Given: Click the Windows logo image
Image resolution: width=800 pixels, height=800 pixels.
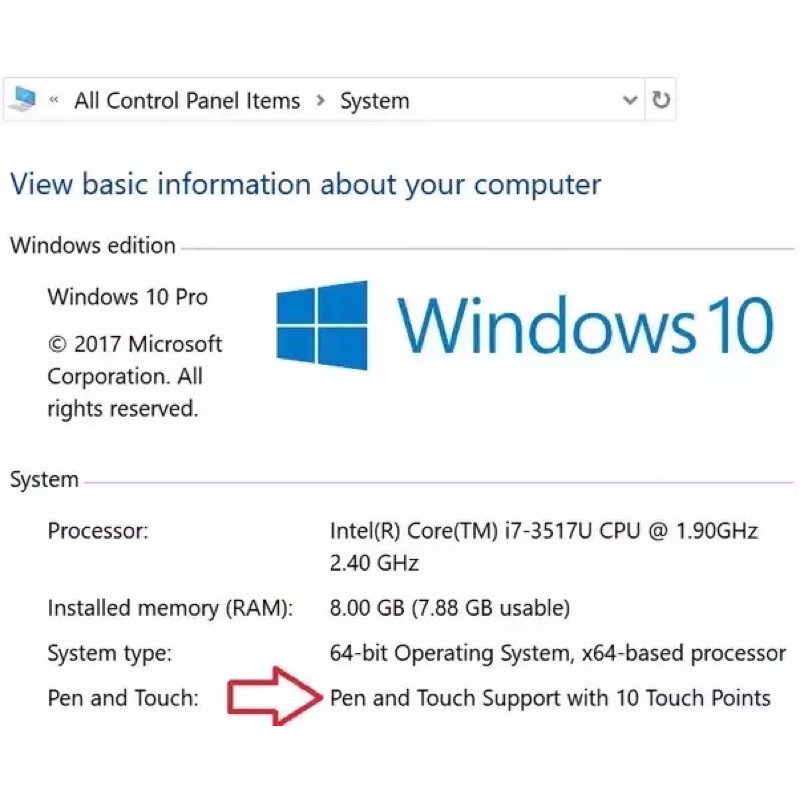Looking at the screenshot, I should (x=322, y=326).
